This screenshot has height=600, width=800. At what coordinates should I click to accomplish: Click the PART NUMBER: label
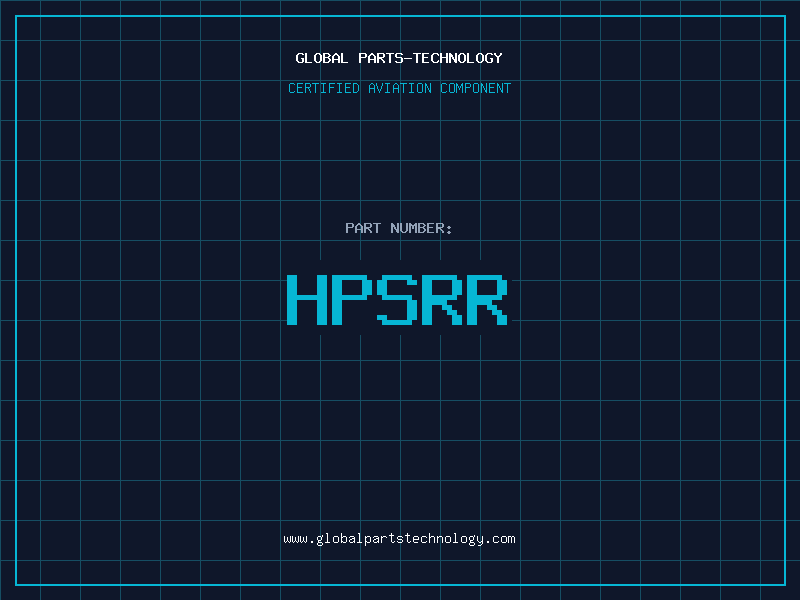[399, 228]
